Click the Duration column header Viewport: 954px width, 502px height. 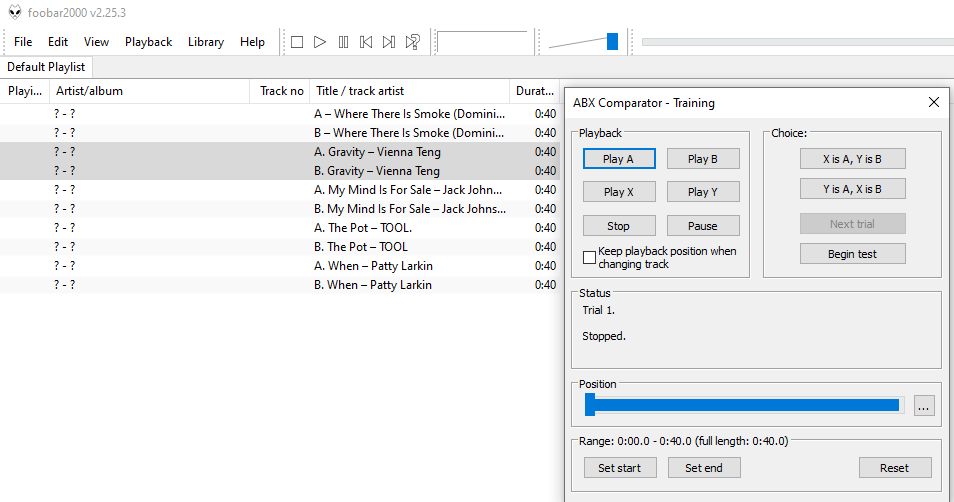[x=534, y=91]
